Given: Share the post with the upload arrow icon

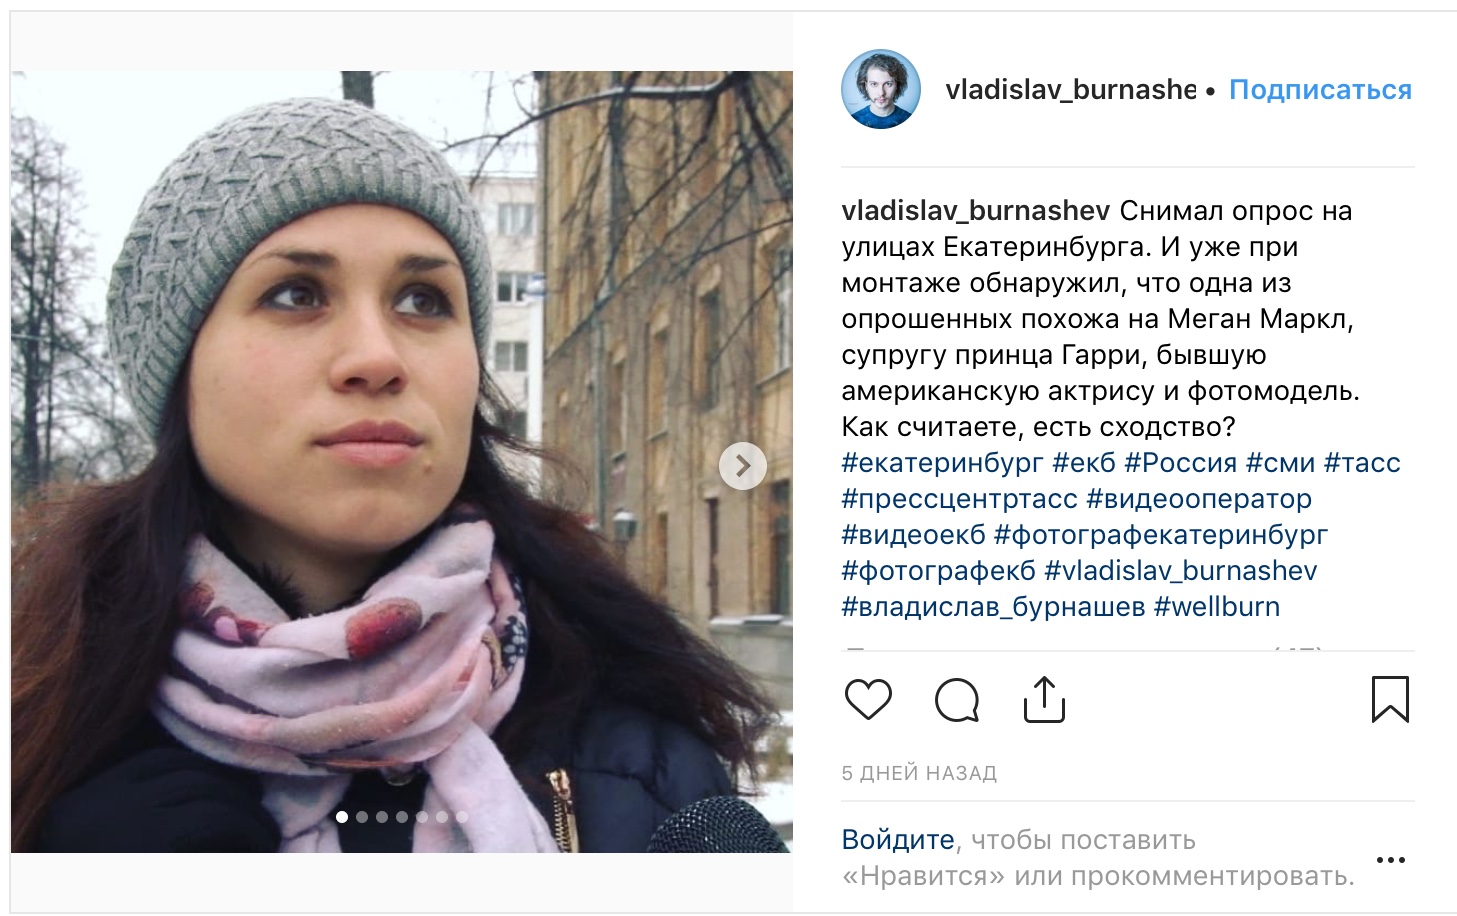Looking at the screenshot, I should (1044, 699).
